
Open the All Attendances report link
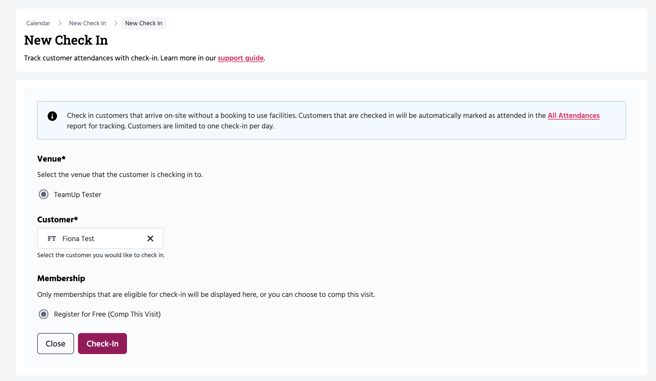(574, 115)
